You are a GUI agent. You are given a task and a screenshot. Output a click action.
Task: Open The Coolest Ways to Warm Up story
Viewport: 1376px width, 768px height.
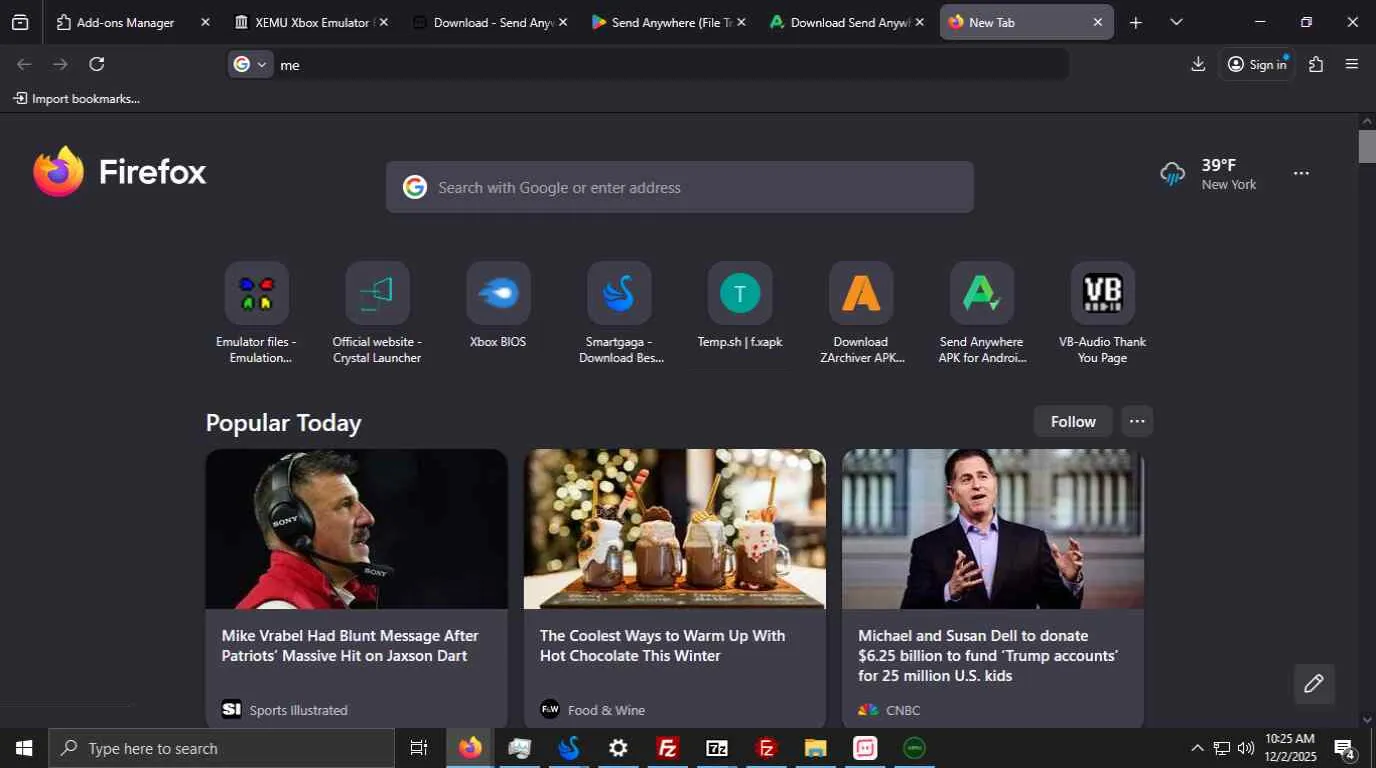(x=662, y=646)
